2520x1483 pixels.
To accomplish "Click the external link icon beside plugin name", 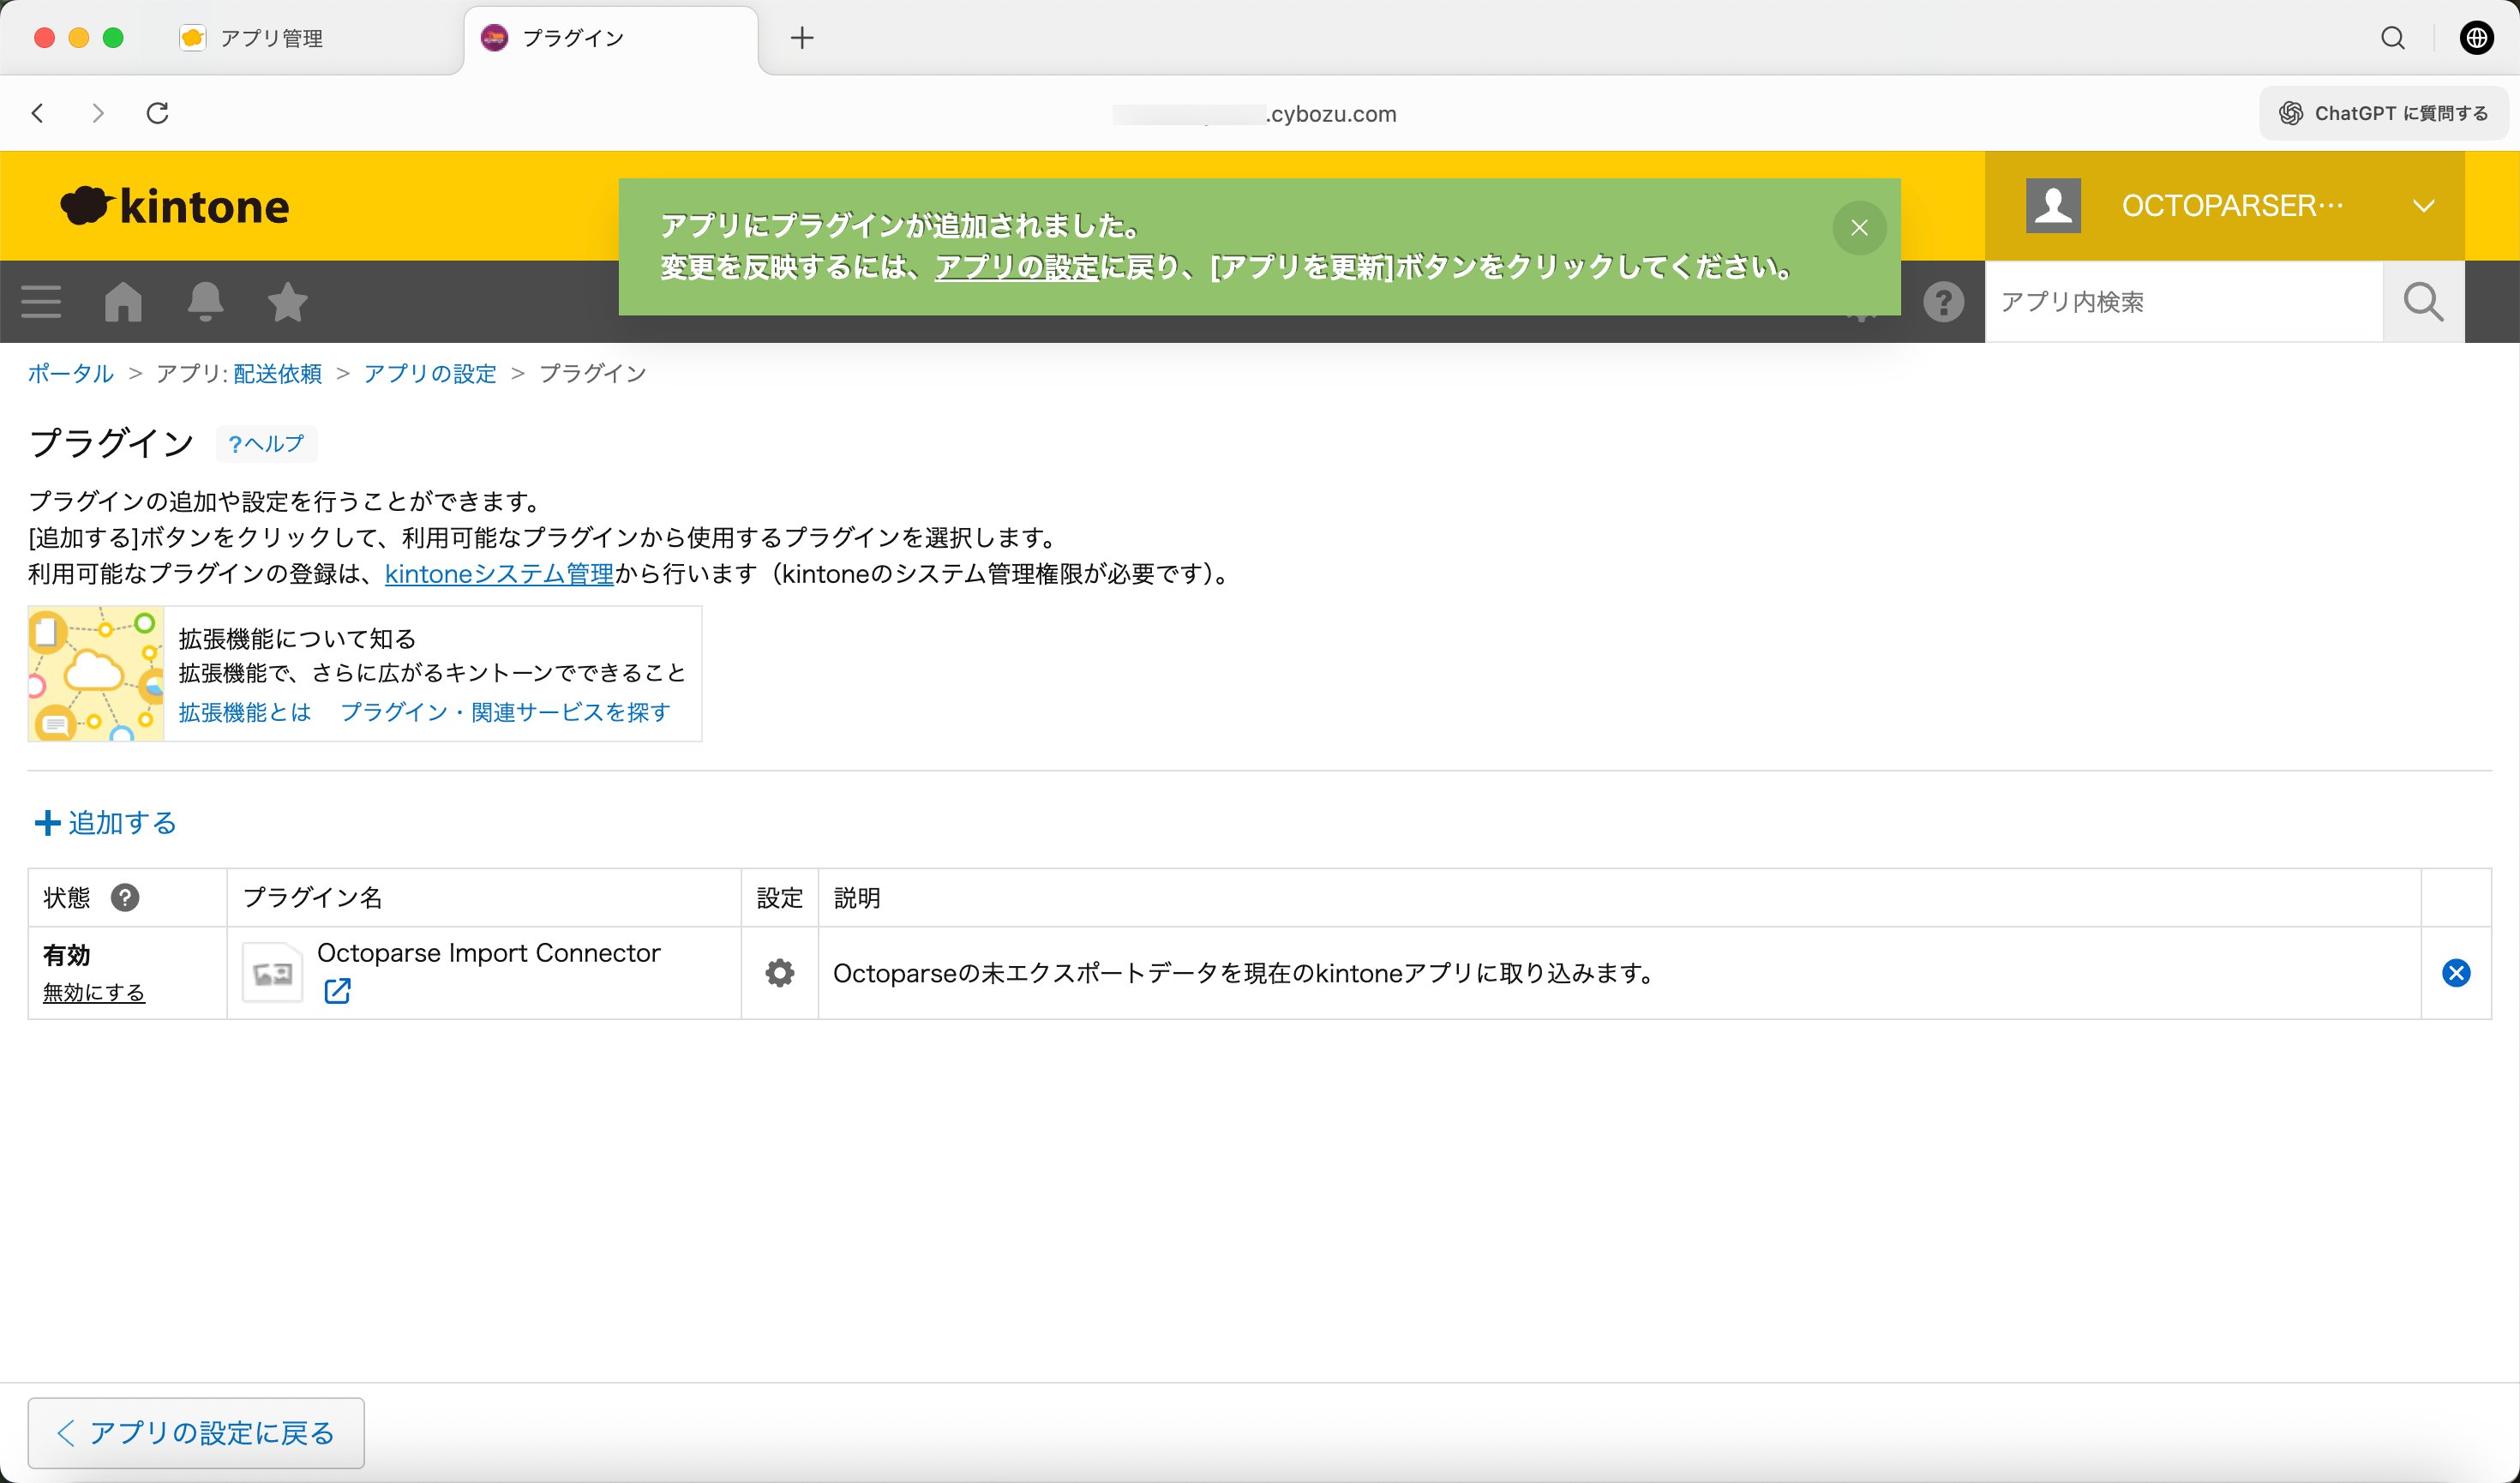I will click(x=337, y=991).
